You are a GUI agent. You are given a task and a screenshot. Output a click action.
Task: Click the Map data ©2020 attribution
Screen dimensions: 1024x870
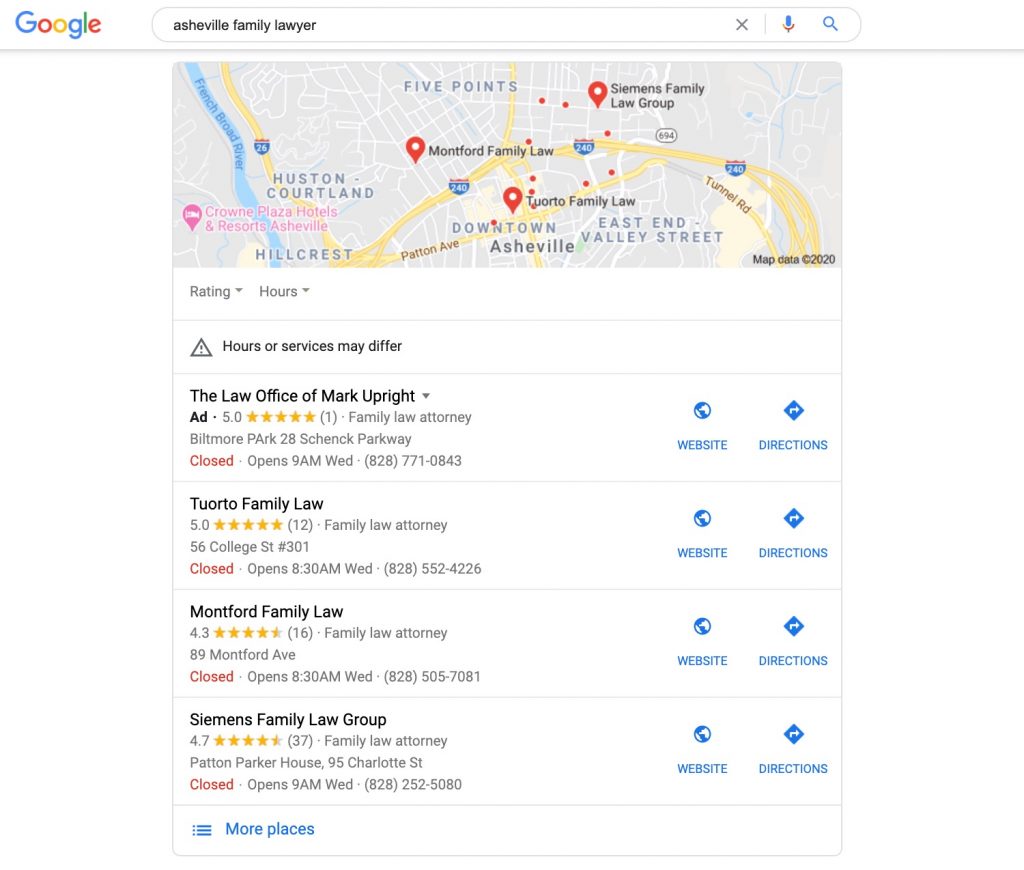793,259
